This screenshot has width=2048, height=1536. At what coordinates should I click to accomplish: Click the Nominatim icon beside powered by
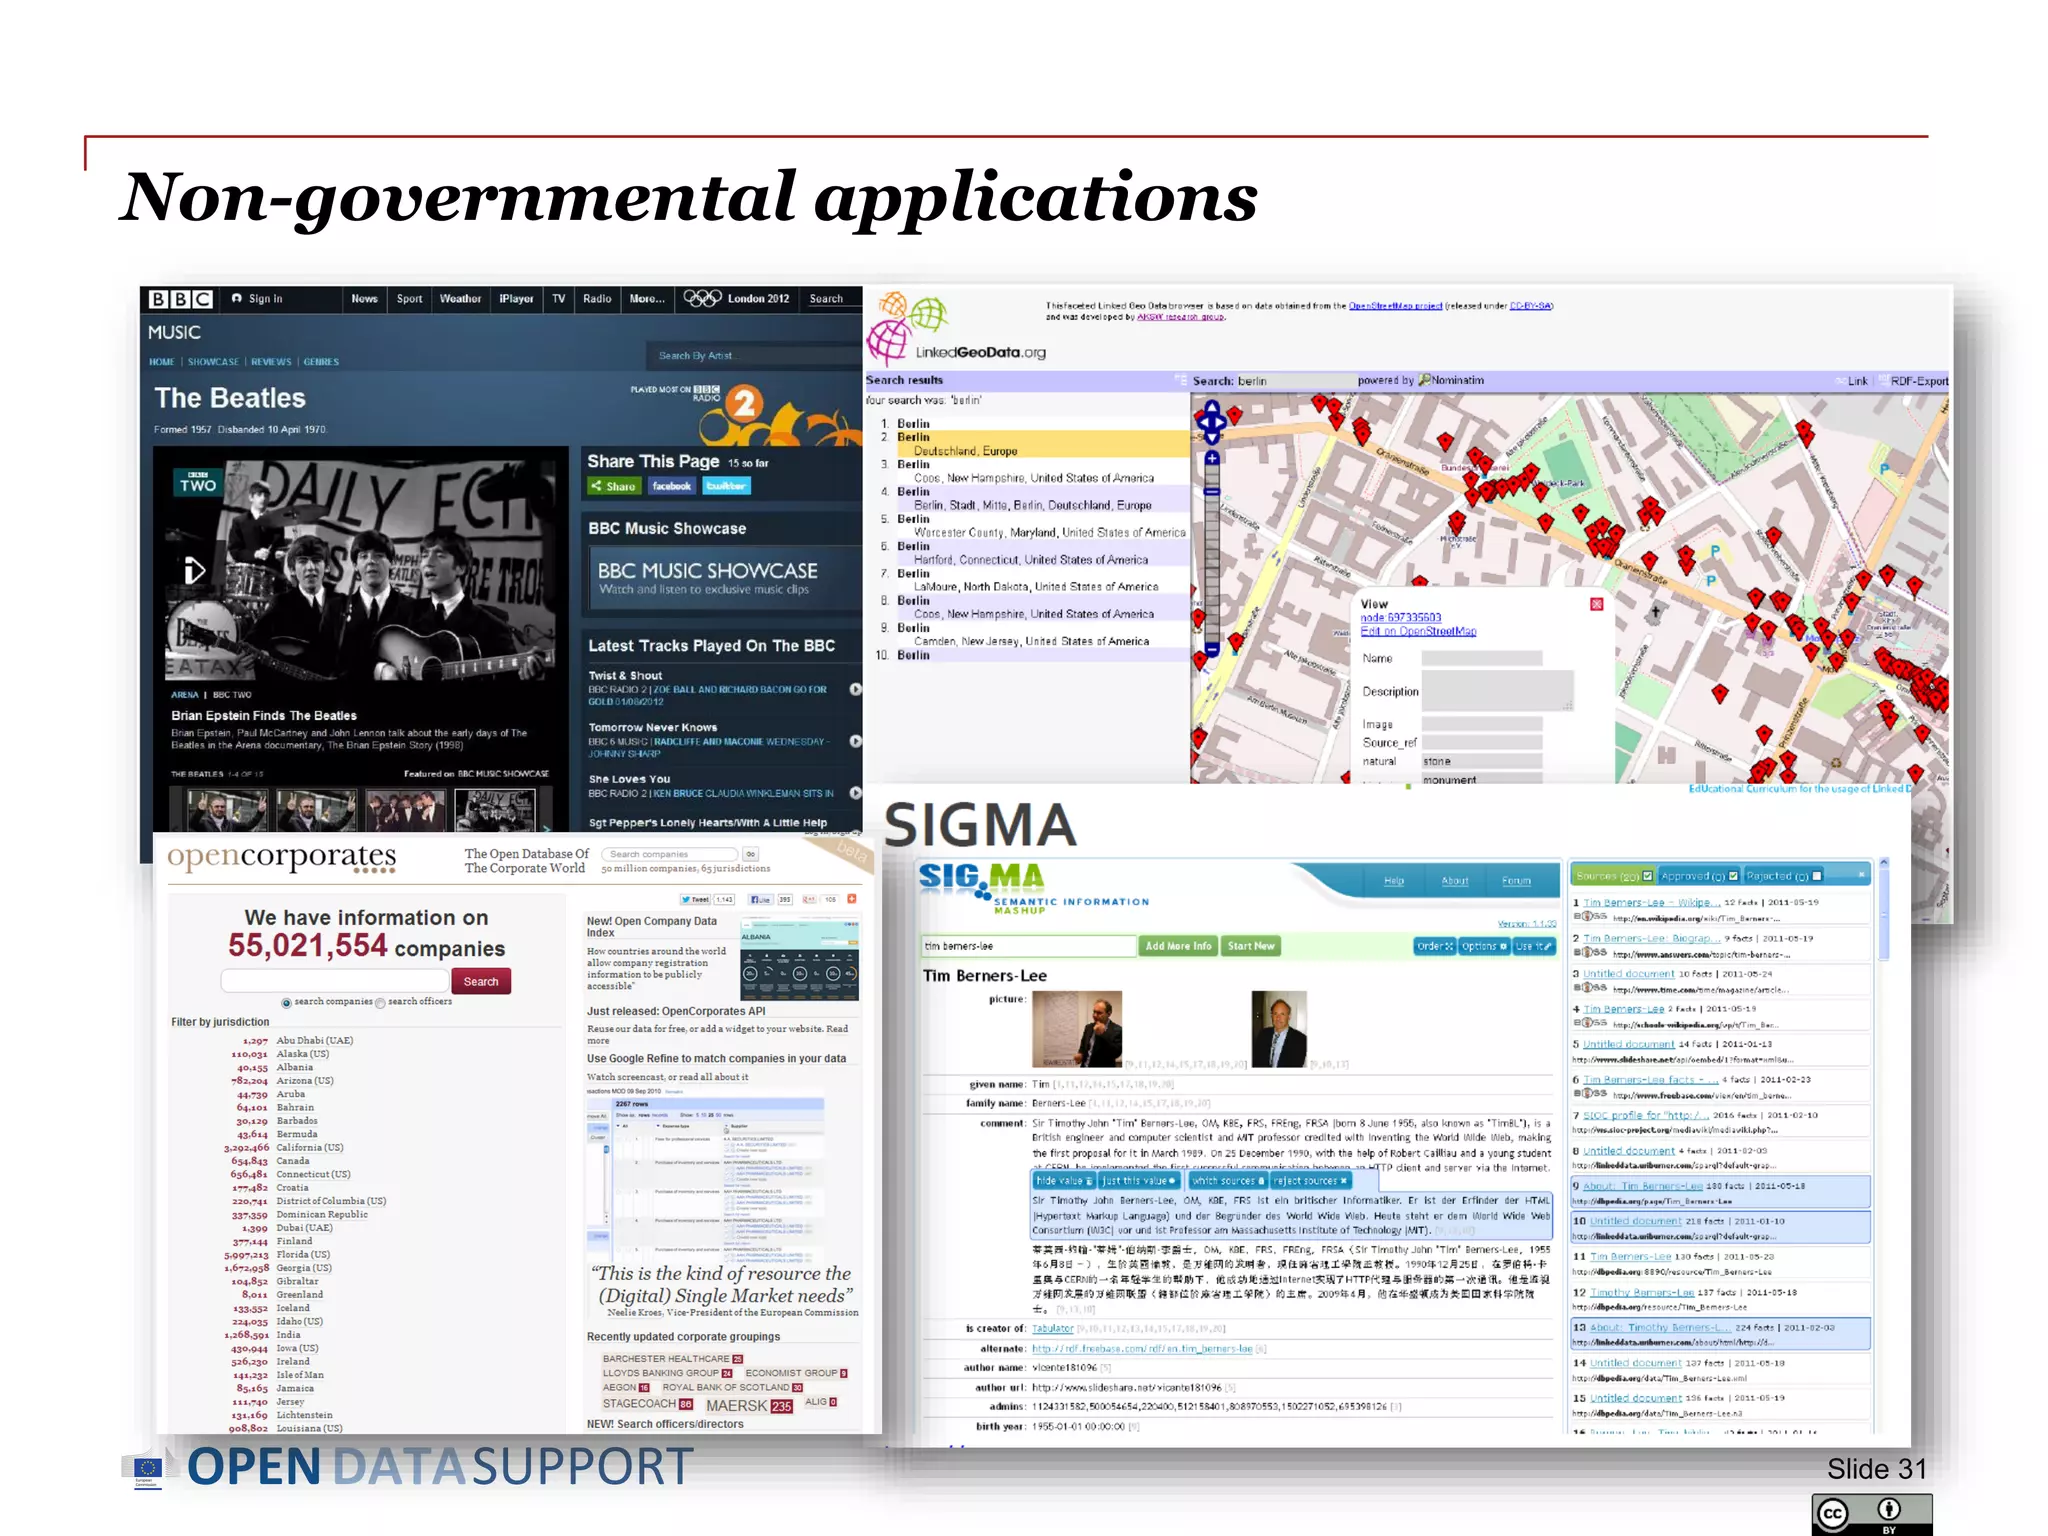coord(1424,380)
